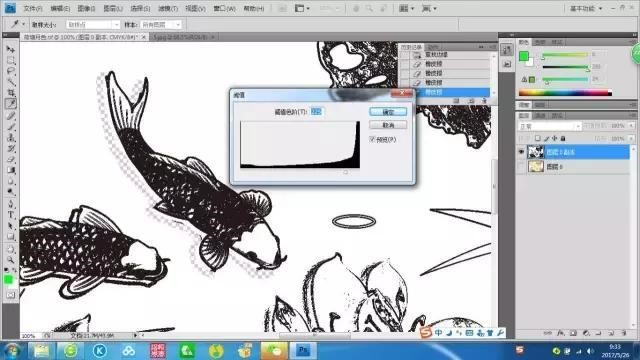
Task: Click the threshold level (阈值色阶) input field
Action: click(x=316, y=111)
